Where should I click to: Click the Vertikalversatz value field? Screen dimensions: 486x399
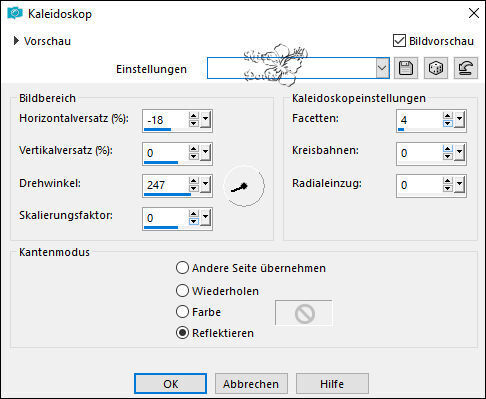(x=165, y=153)
